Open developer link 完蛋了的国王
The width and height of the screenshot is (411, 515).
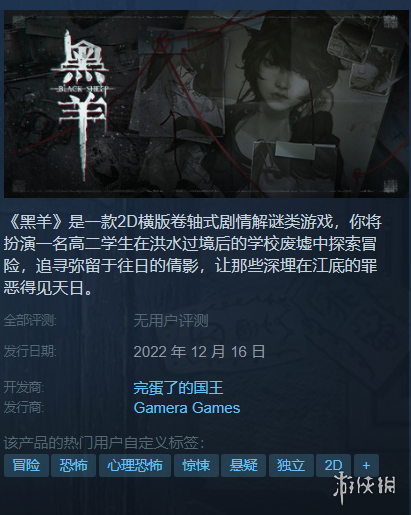pos(178,388)
